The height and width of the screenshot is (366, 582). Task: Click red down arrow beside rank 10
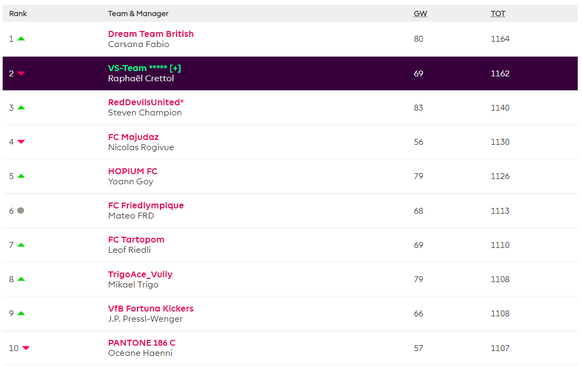[x=26, y=348]
